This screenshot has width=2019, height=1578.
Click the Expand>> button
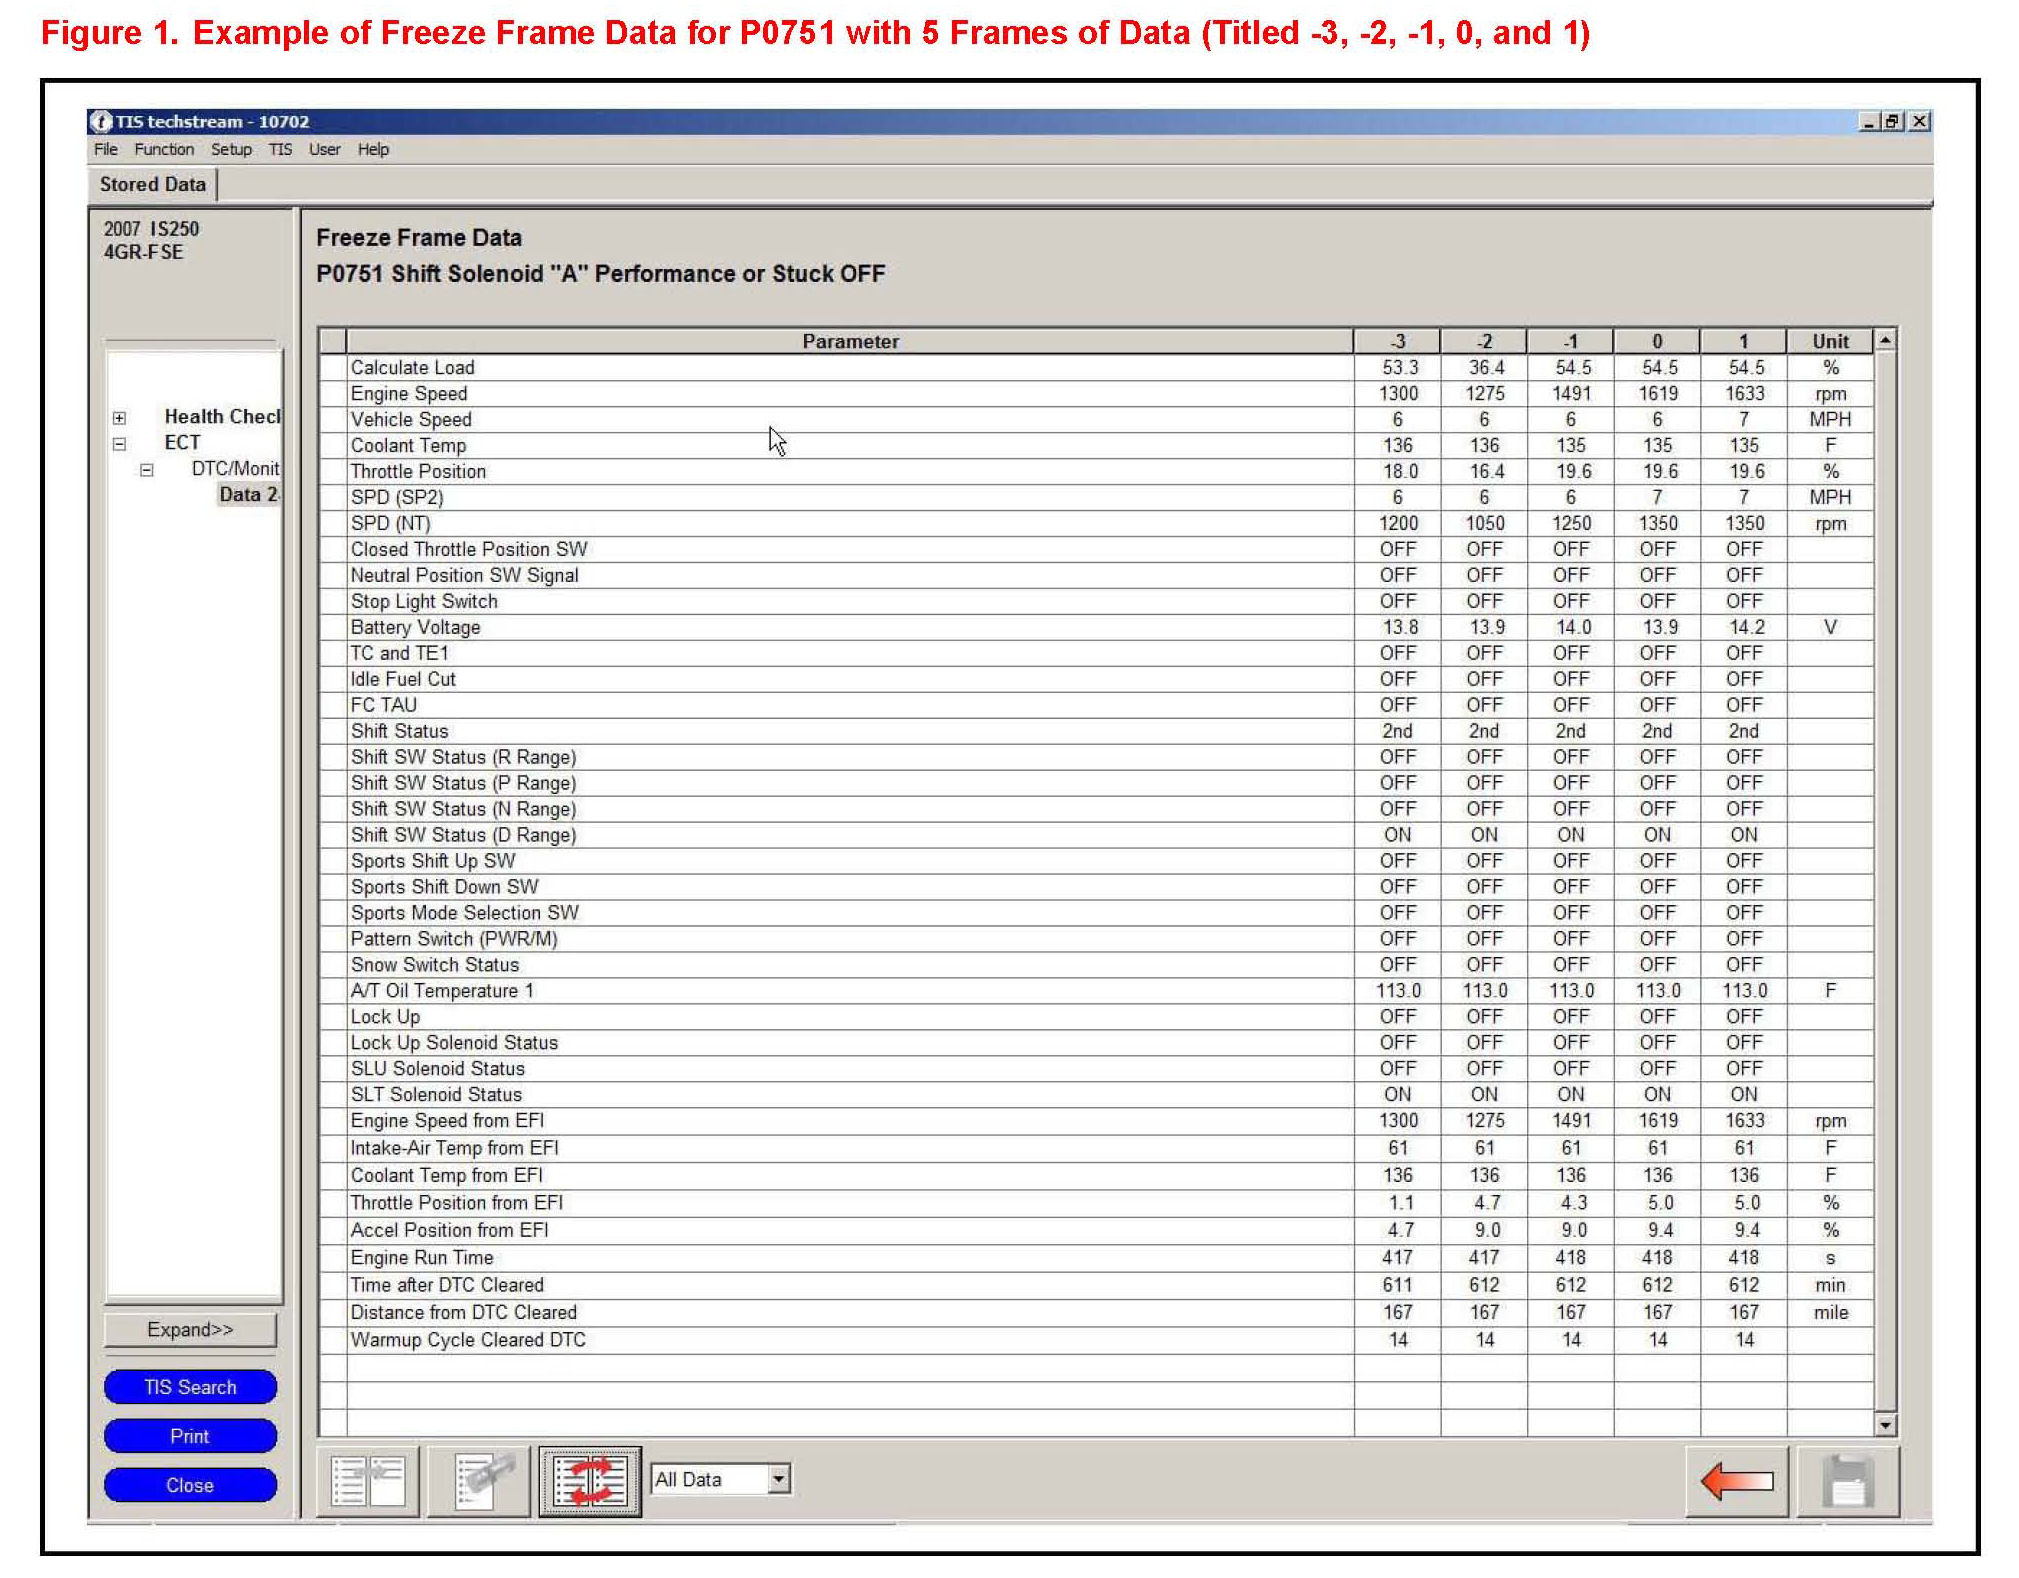[190, 1330]
